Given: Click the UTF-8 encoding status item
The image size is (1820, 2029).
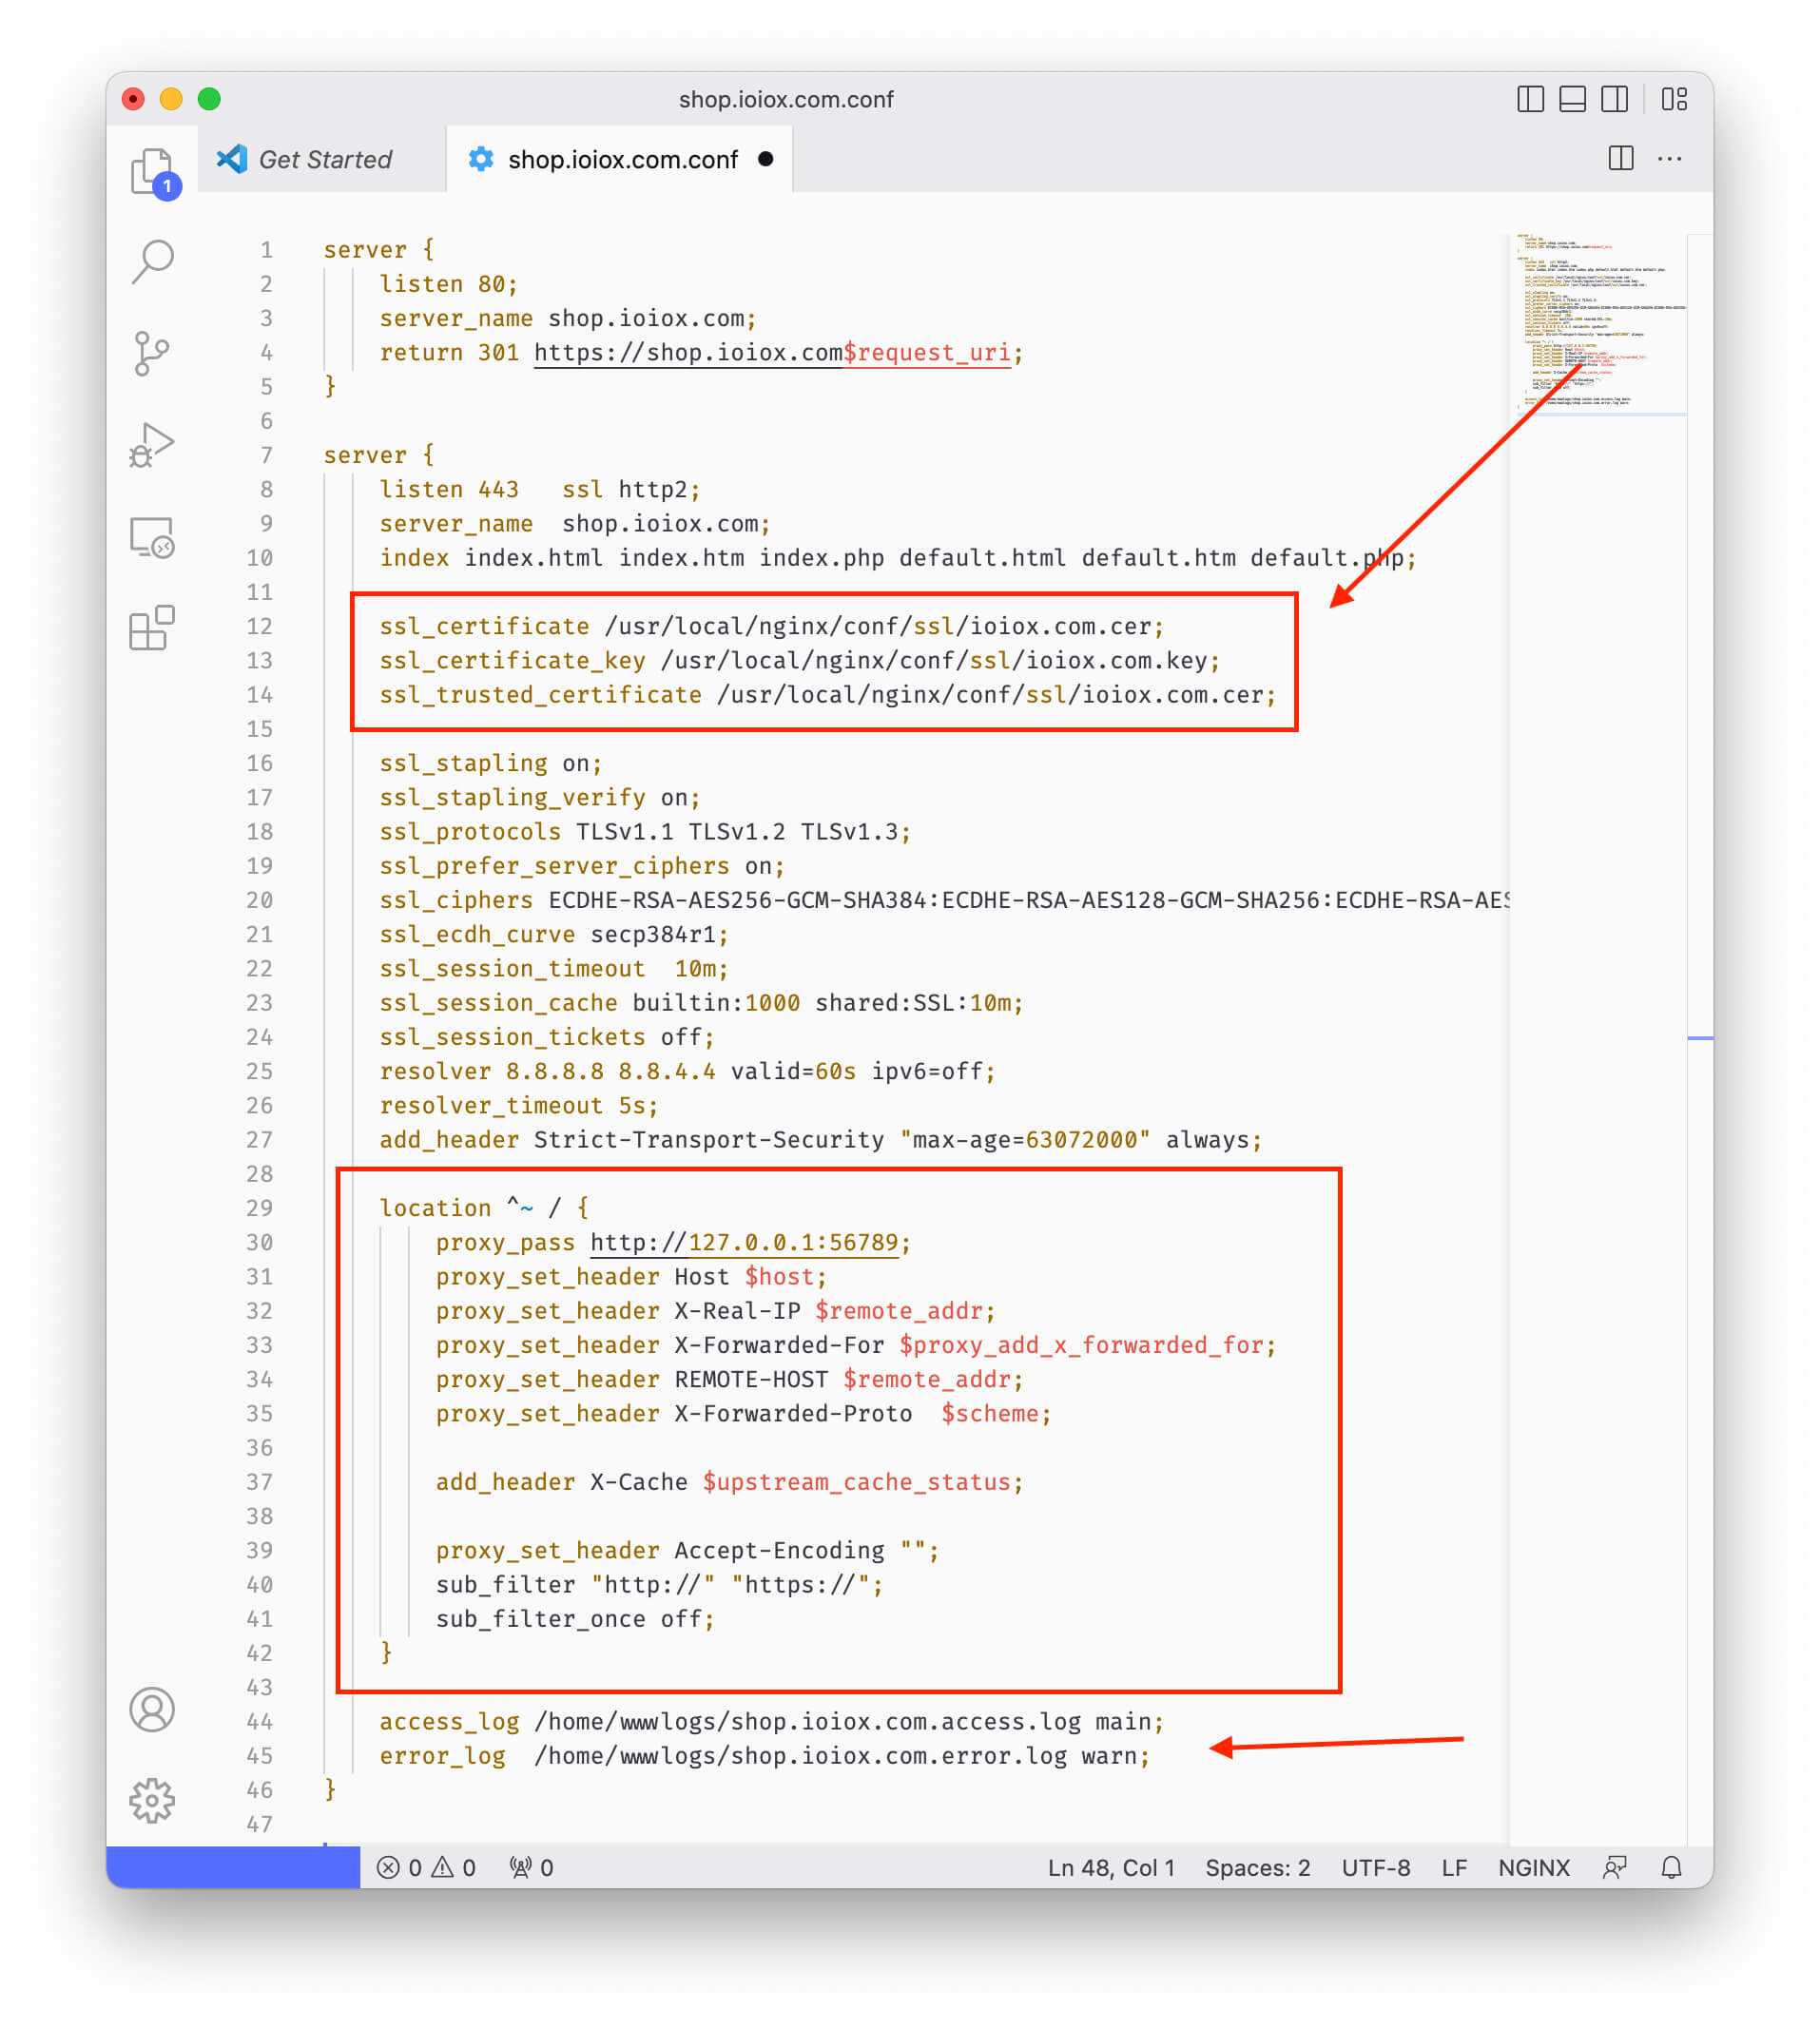Looking at the screenshot, I should click(1375, 1867).
